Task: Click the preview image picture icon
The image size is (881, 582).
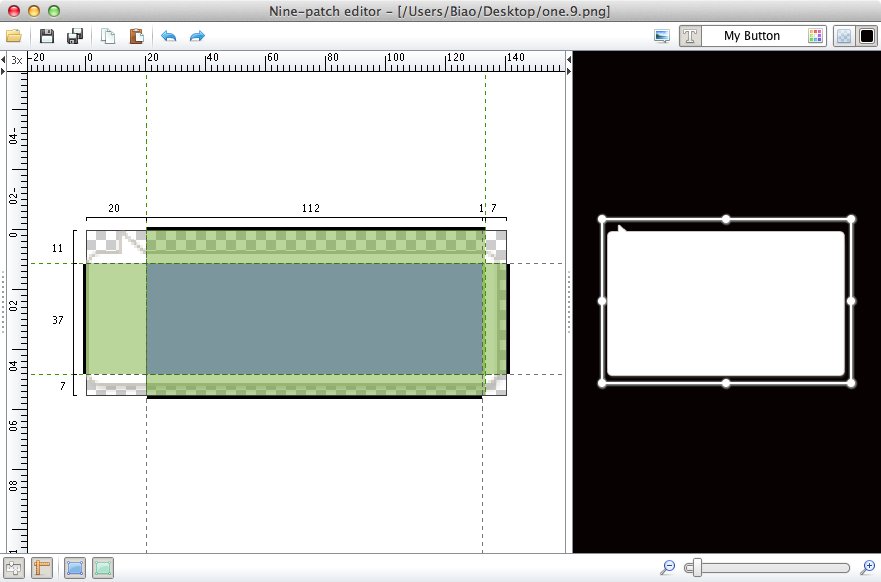Action: (x=661, y=36)
